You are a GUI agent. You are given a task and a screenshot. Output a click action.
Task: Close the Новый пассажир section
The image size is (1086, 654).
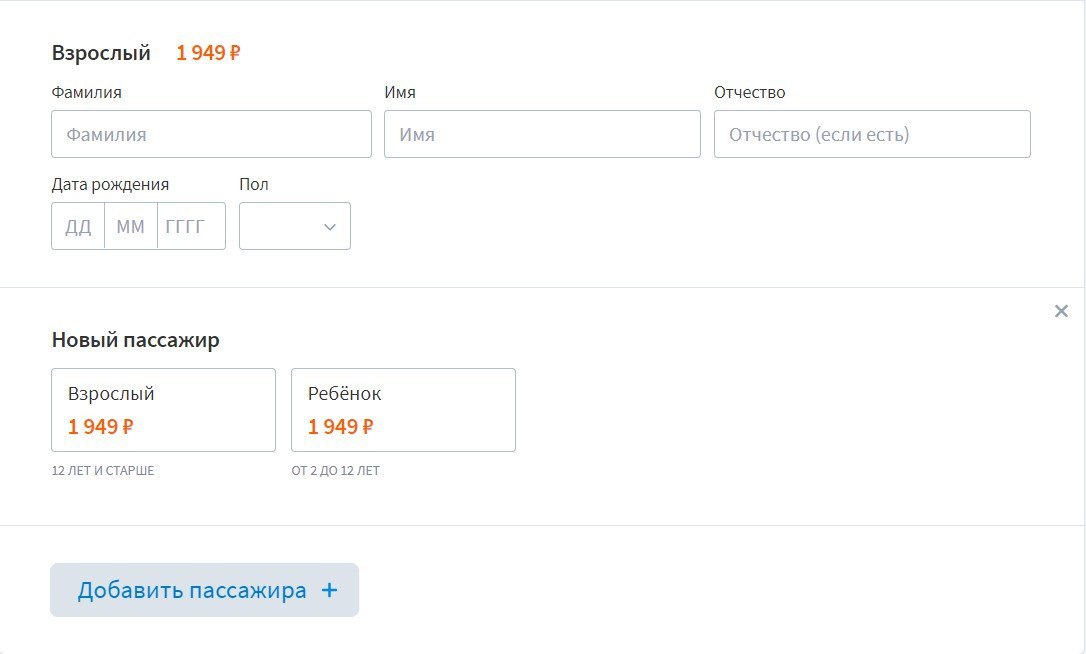pos(1061,311)
